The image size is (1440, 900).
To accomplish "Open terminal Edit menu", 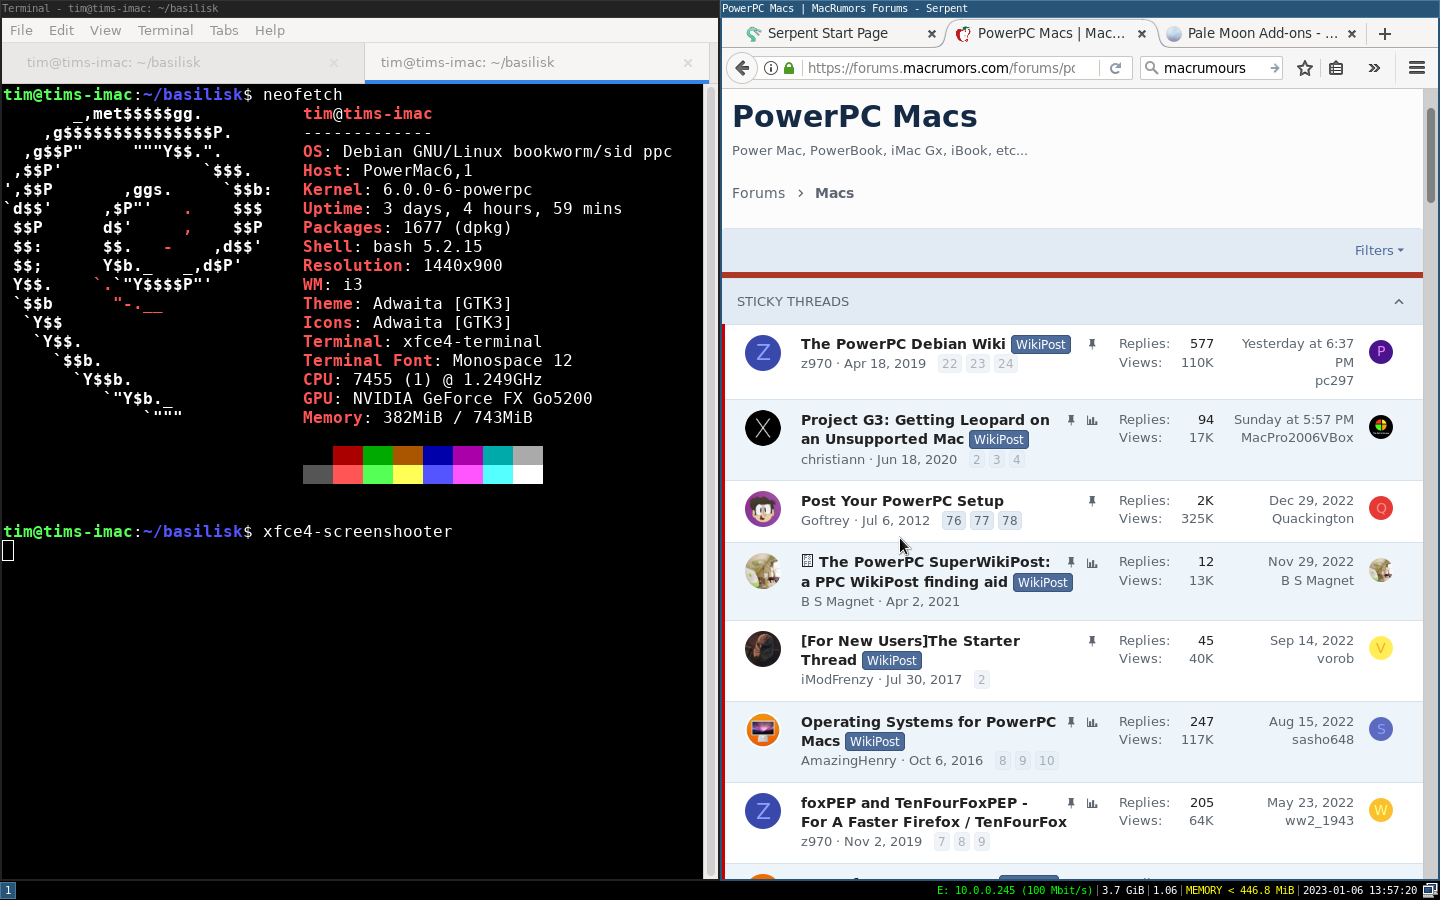I will click(x=62, y=30).
